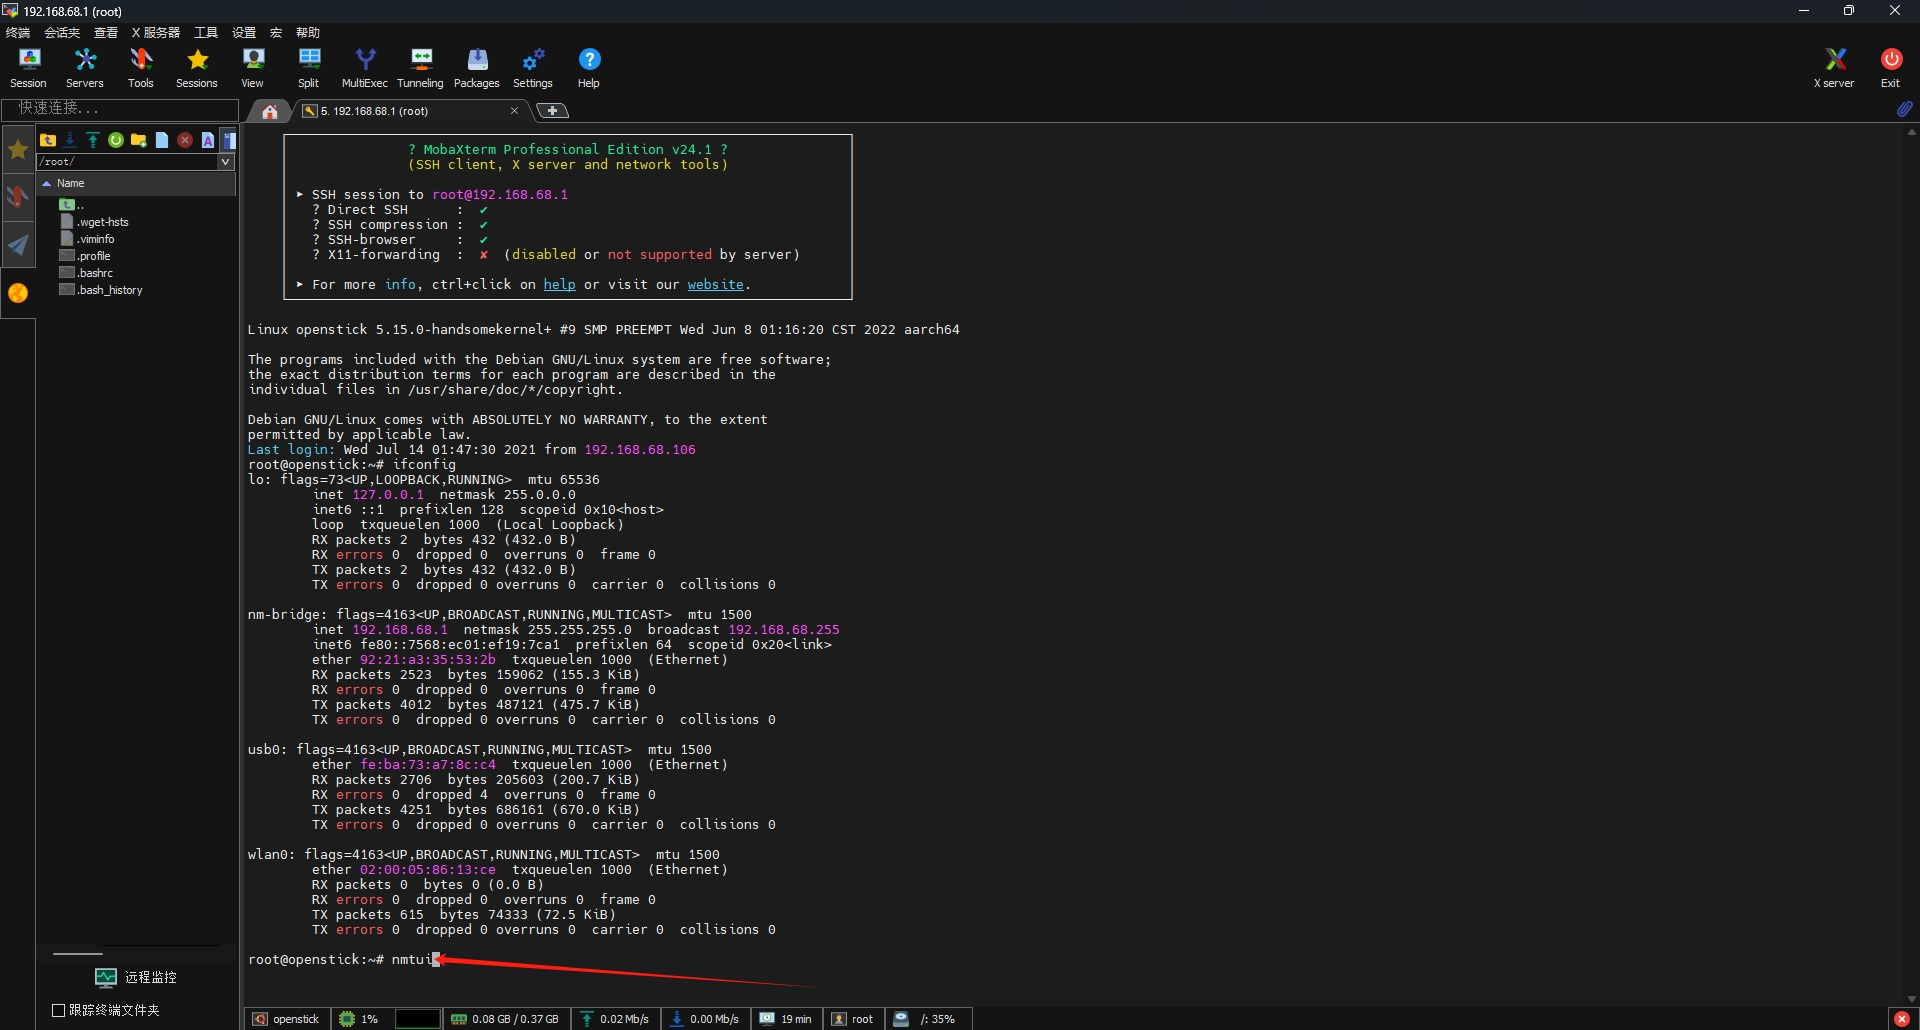Click the 0.02 Mb/s upload status
This screenshot has width=1920, height=1030.
point(615,1019)
